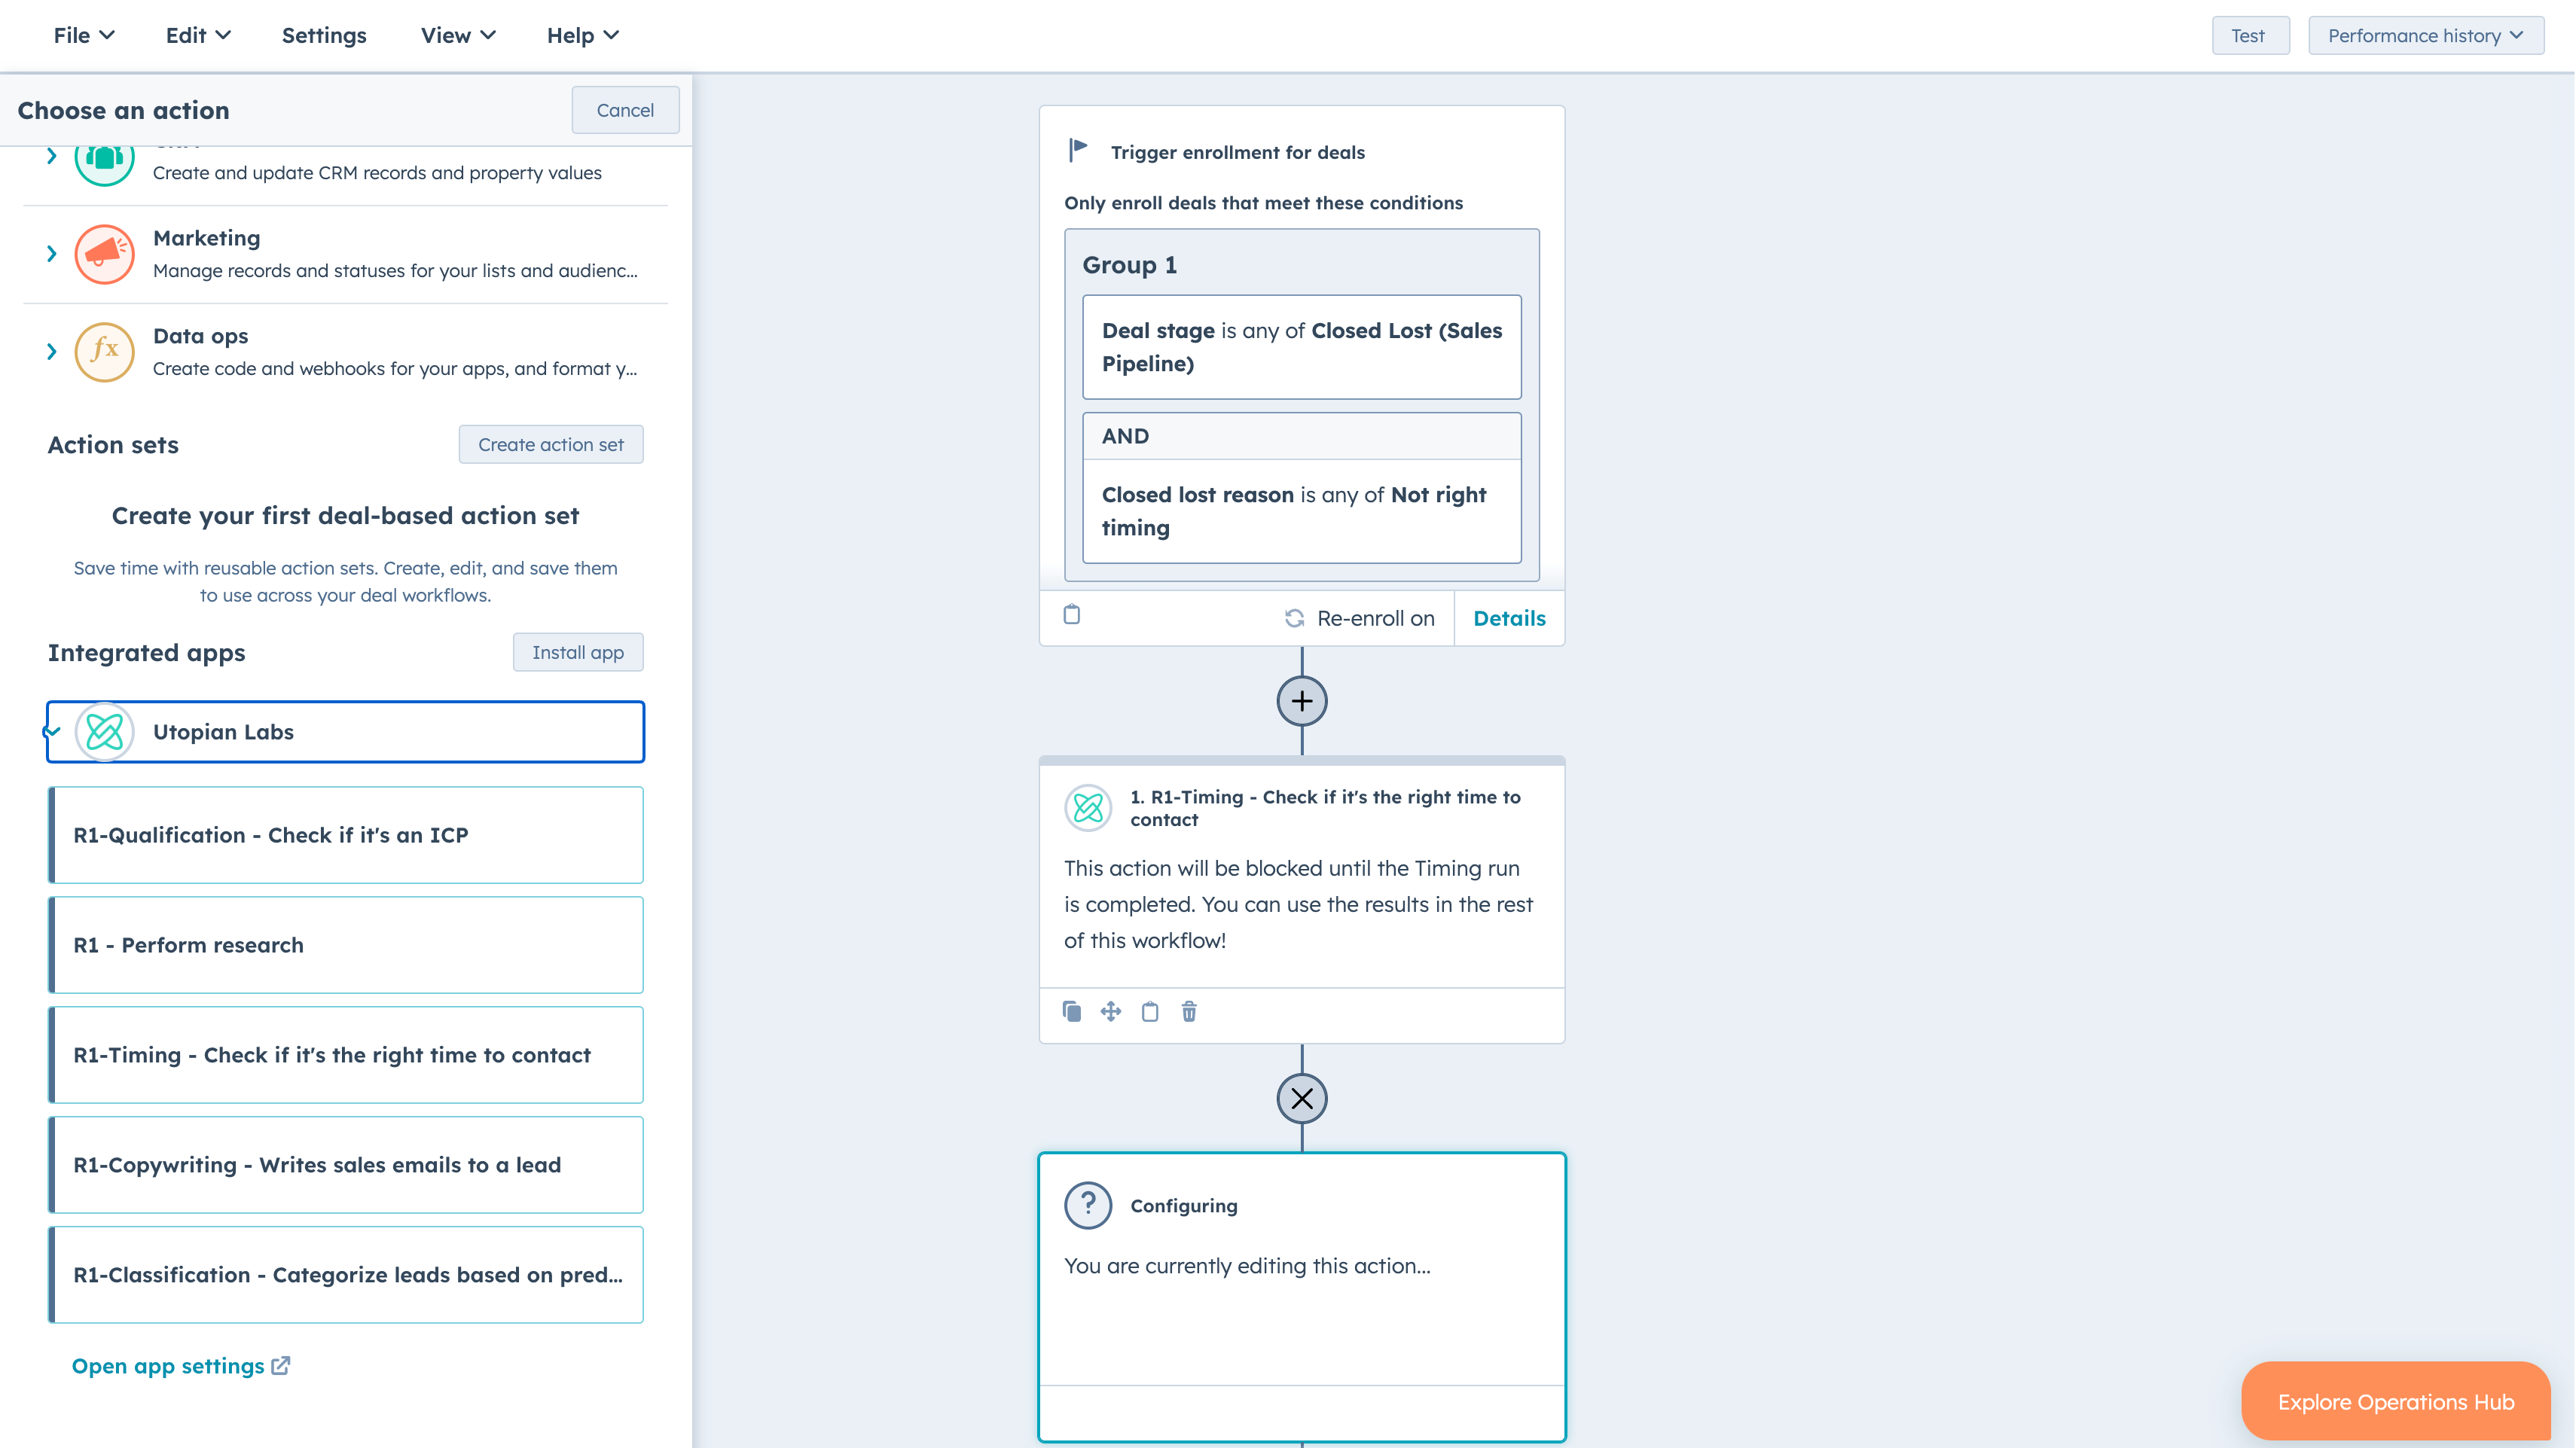Image resolution: width=2576 pixels, height=1448 pixels.
Task: Click the copy icon on R1-Timing action
Action: pos(1071,1011)
